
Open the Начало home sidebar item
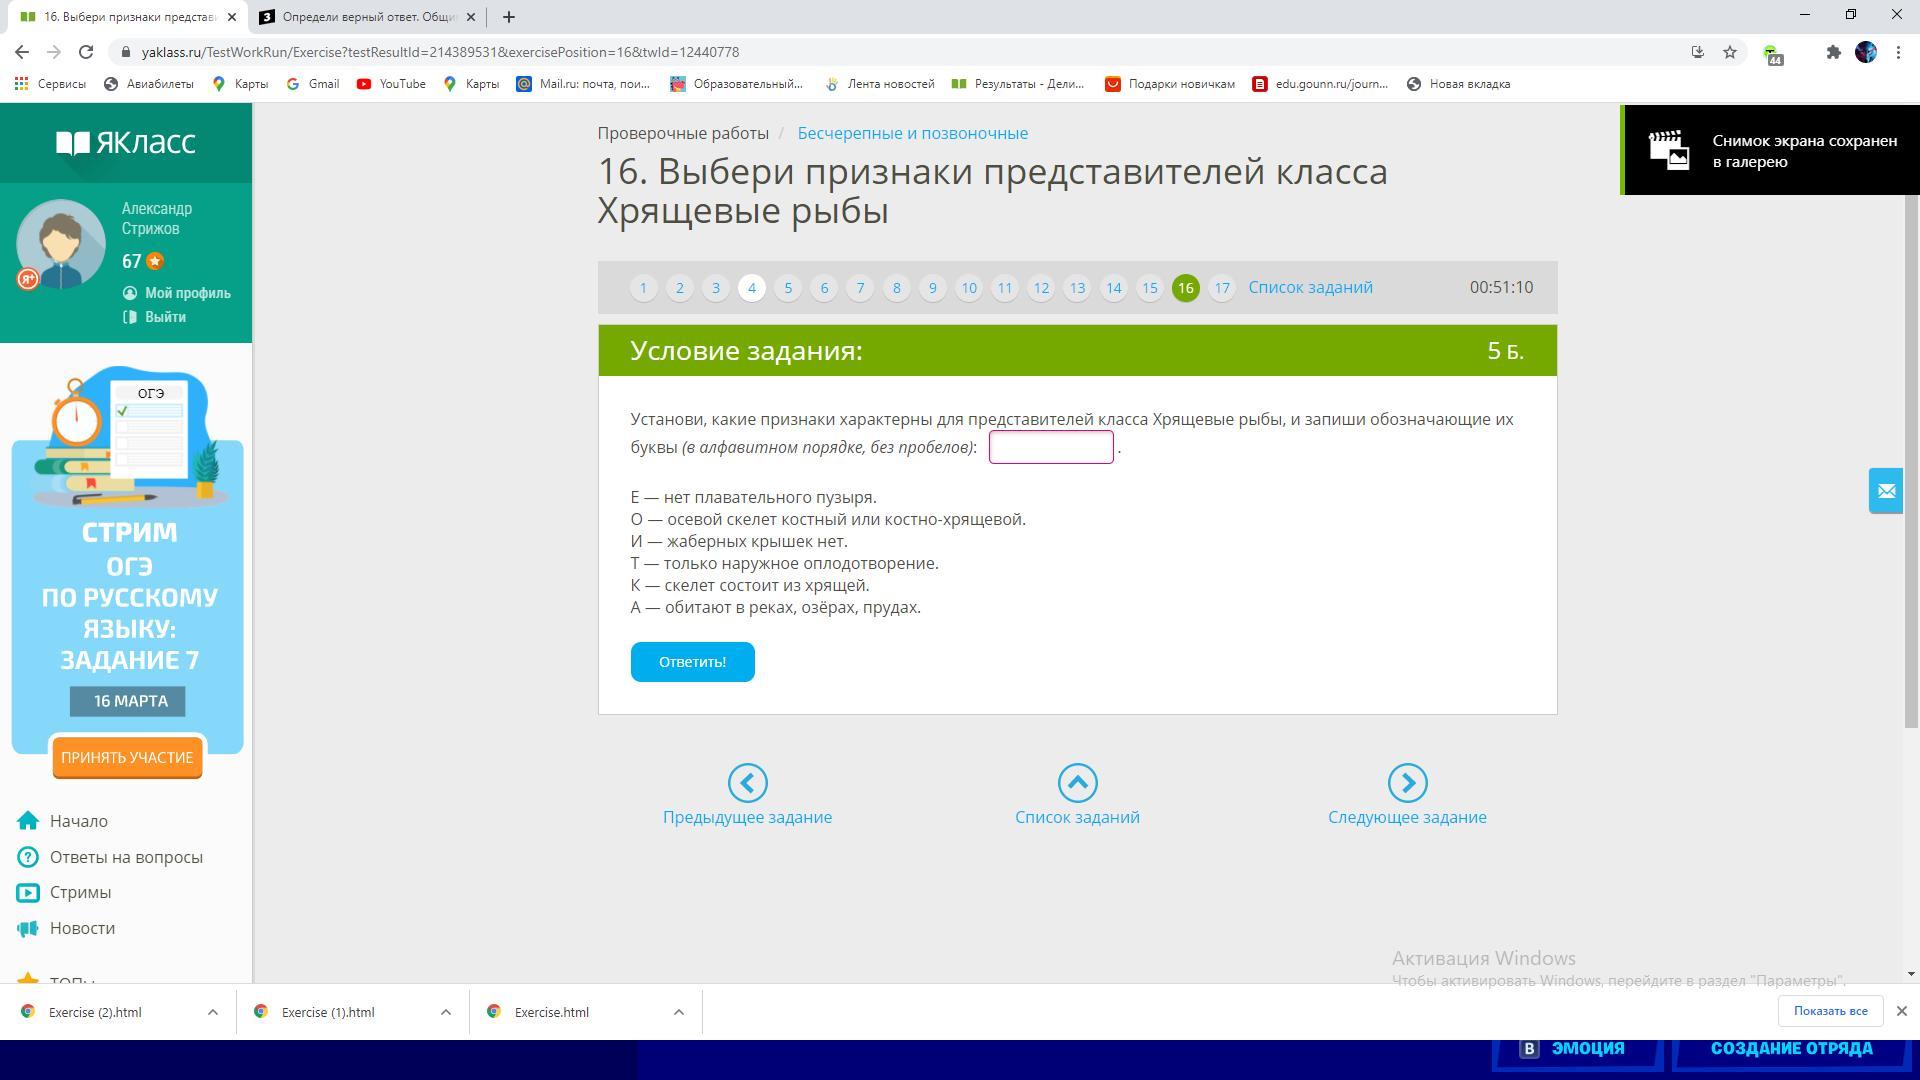78,821
